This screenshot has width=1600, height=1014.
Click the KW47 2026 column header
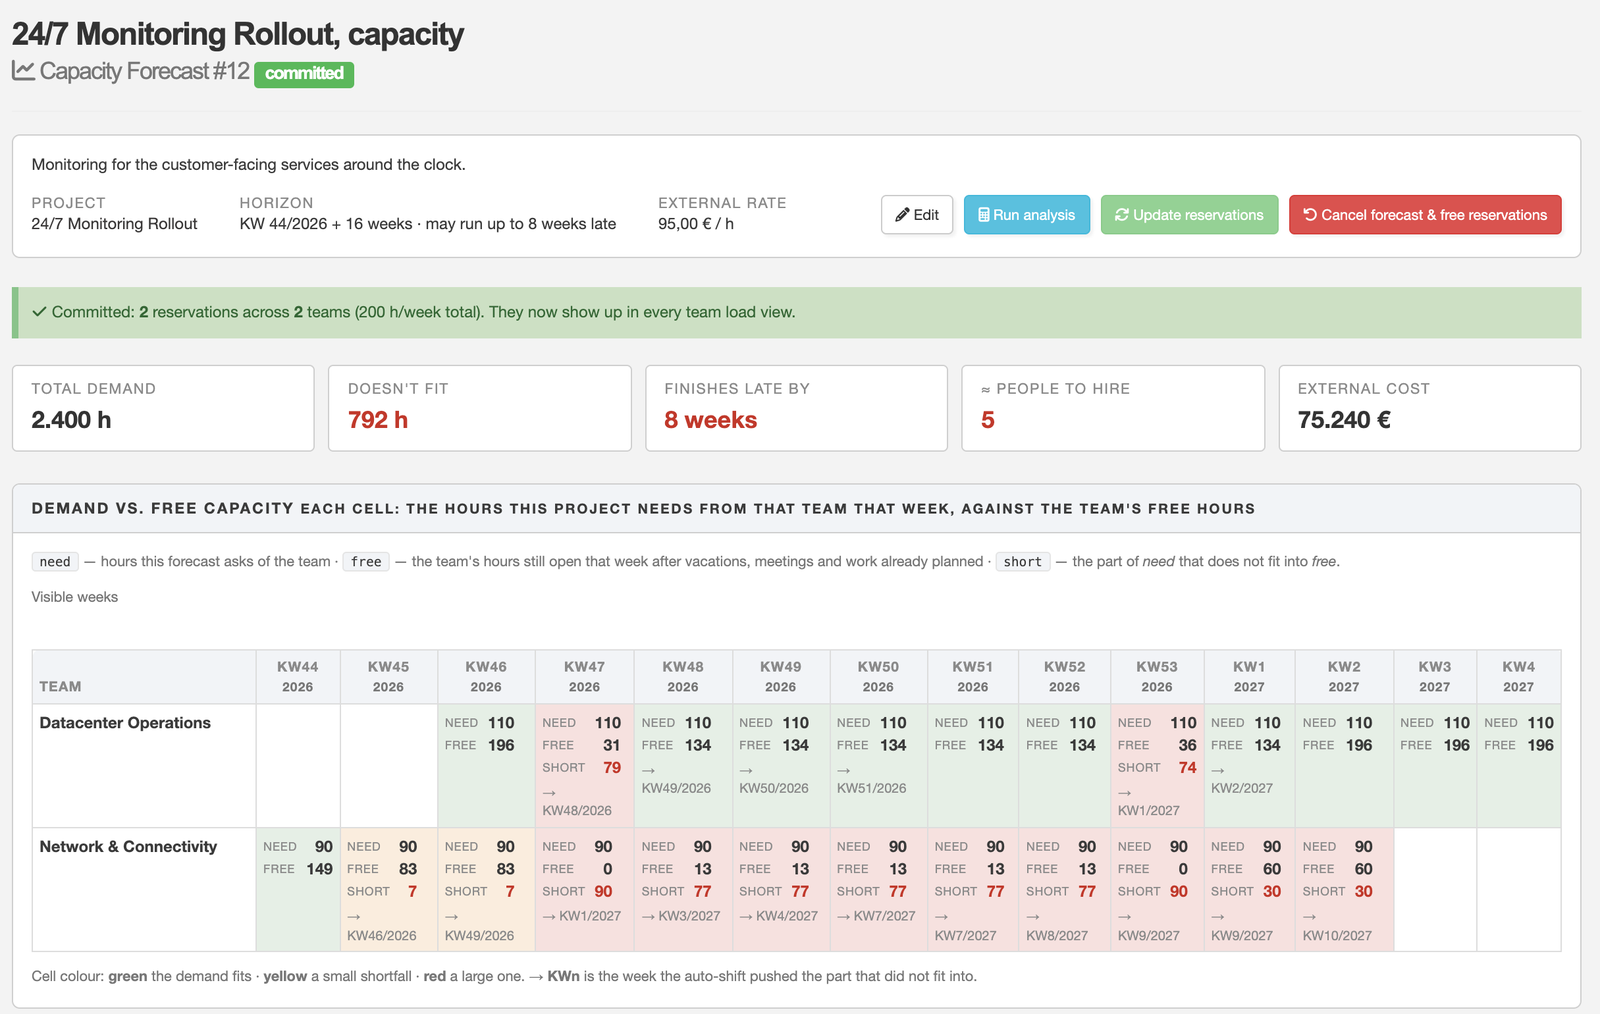click(x=584, y=677)
